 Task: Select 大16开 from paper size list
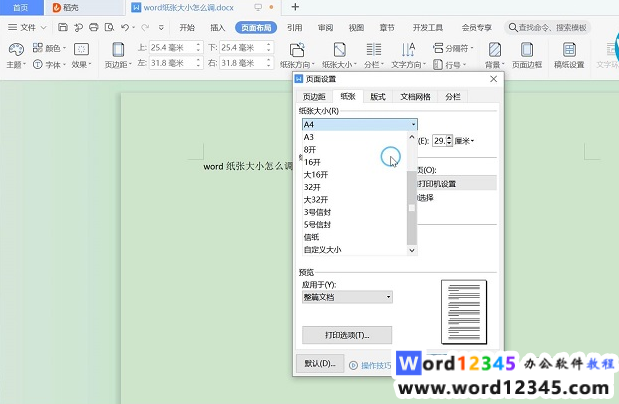click(355, 175)
